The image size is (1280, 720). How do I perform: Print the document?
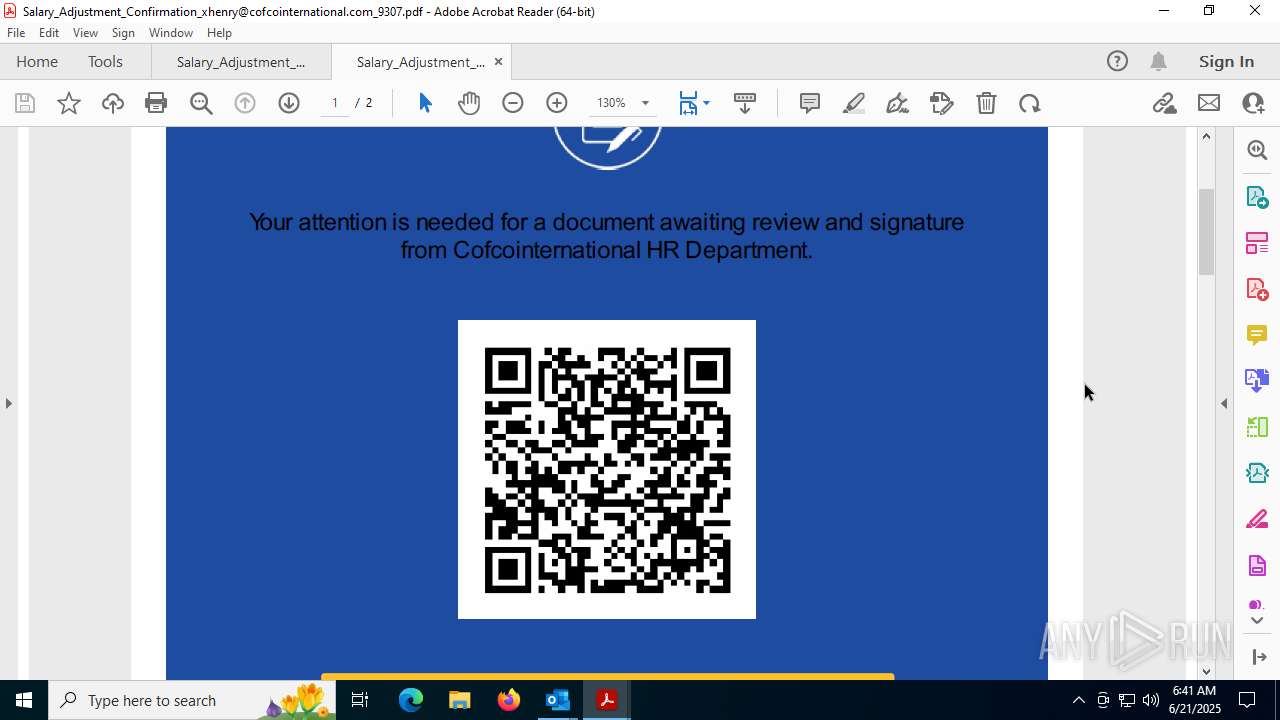pos(156,103)
